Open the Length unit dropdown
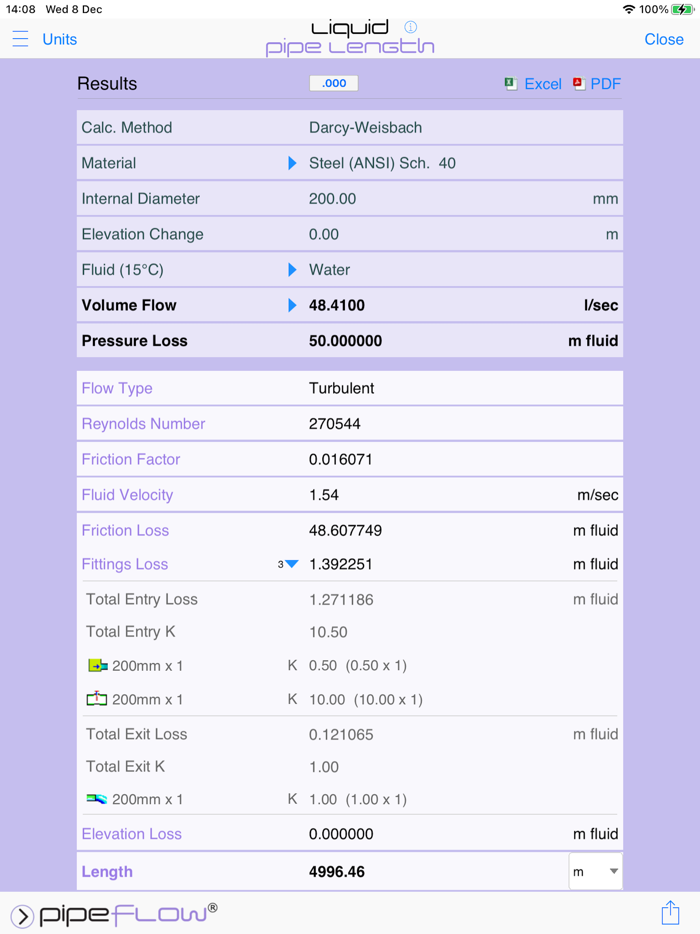Viewport: 700px width, 934px height. click(x=595, y=871)
